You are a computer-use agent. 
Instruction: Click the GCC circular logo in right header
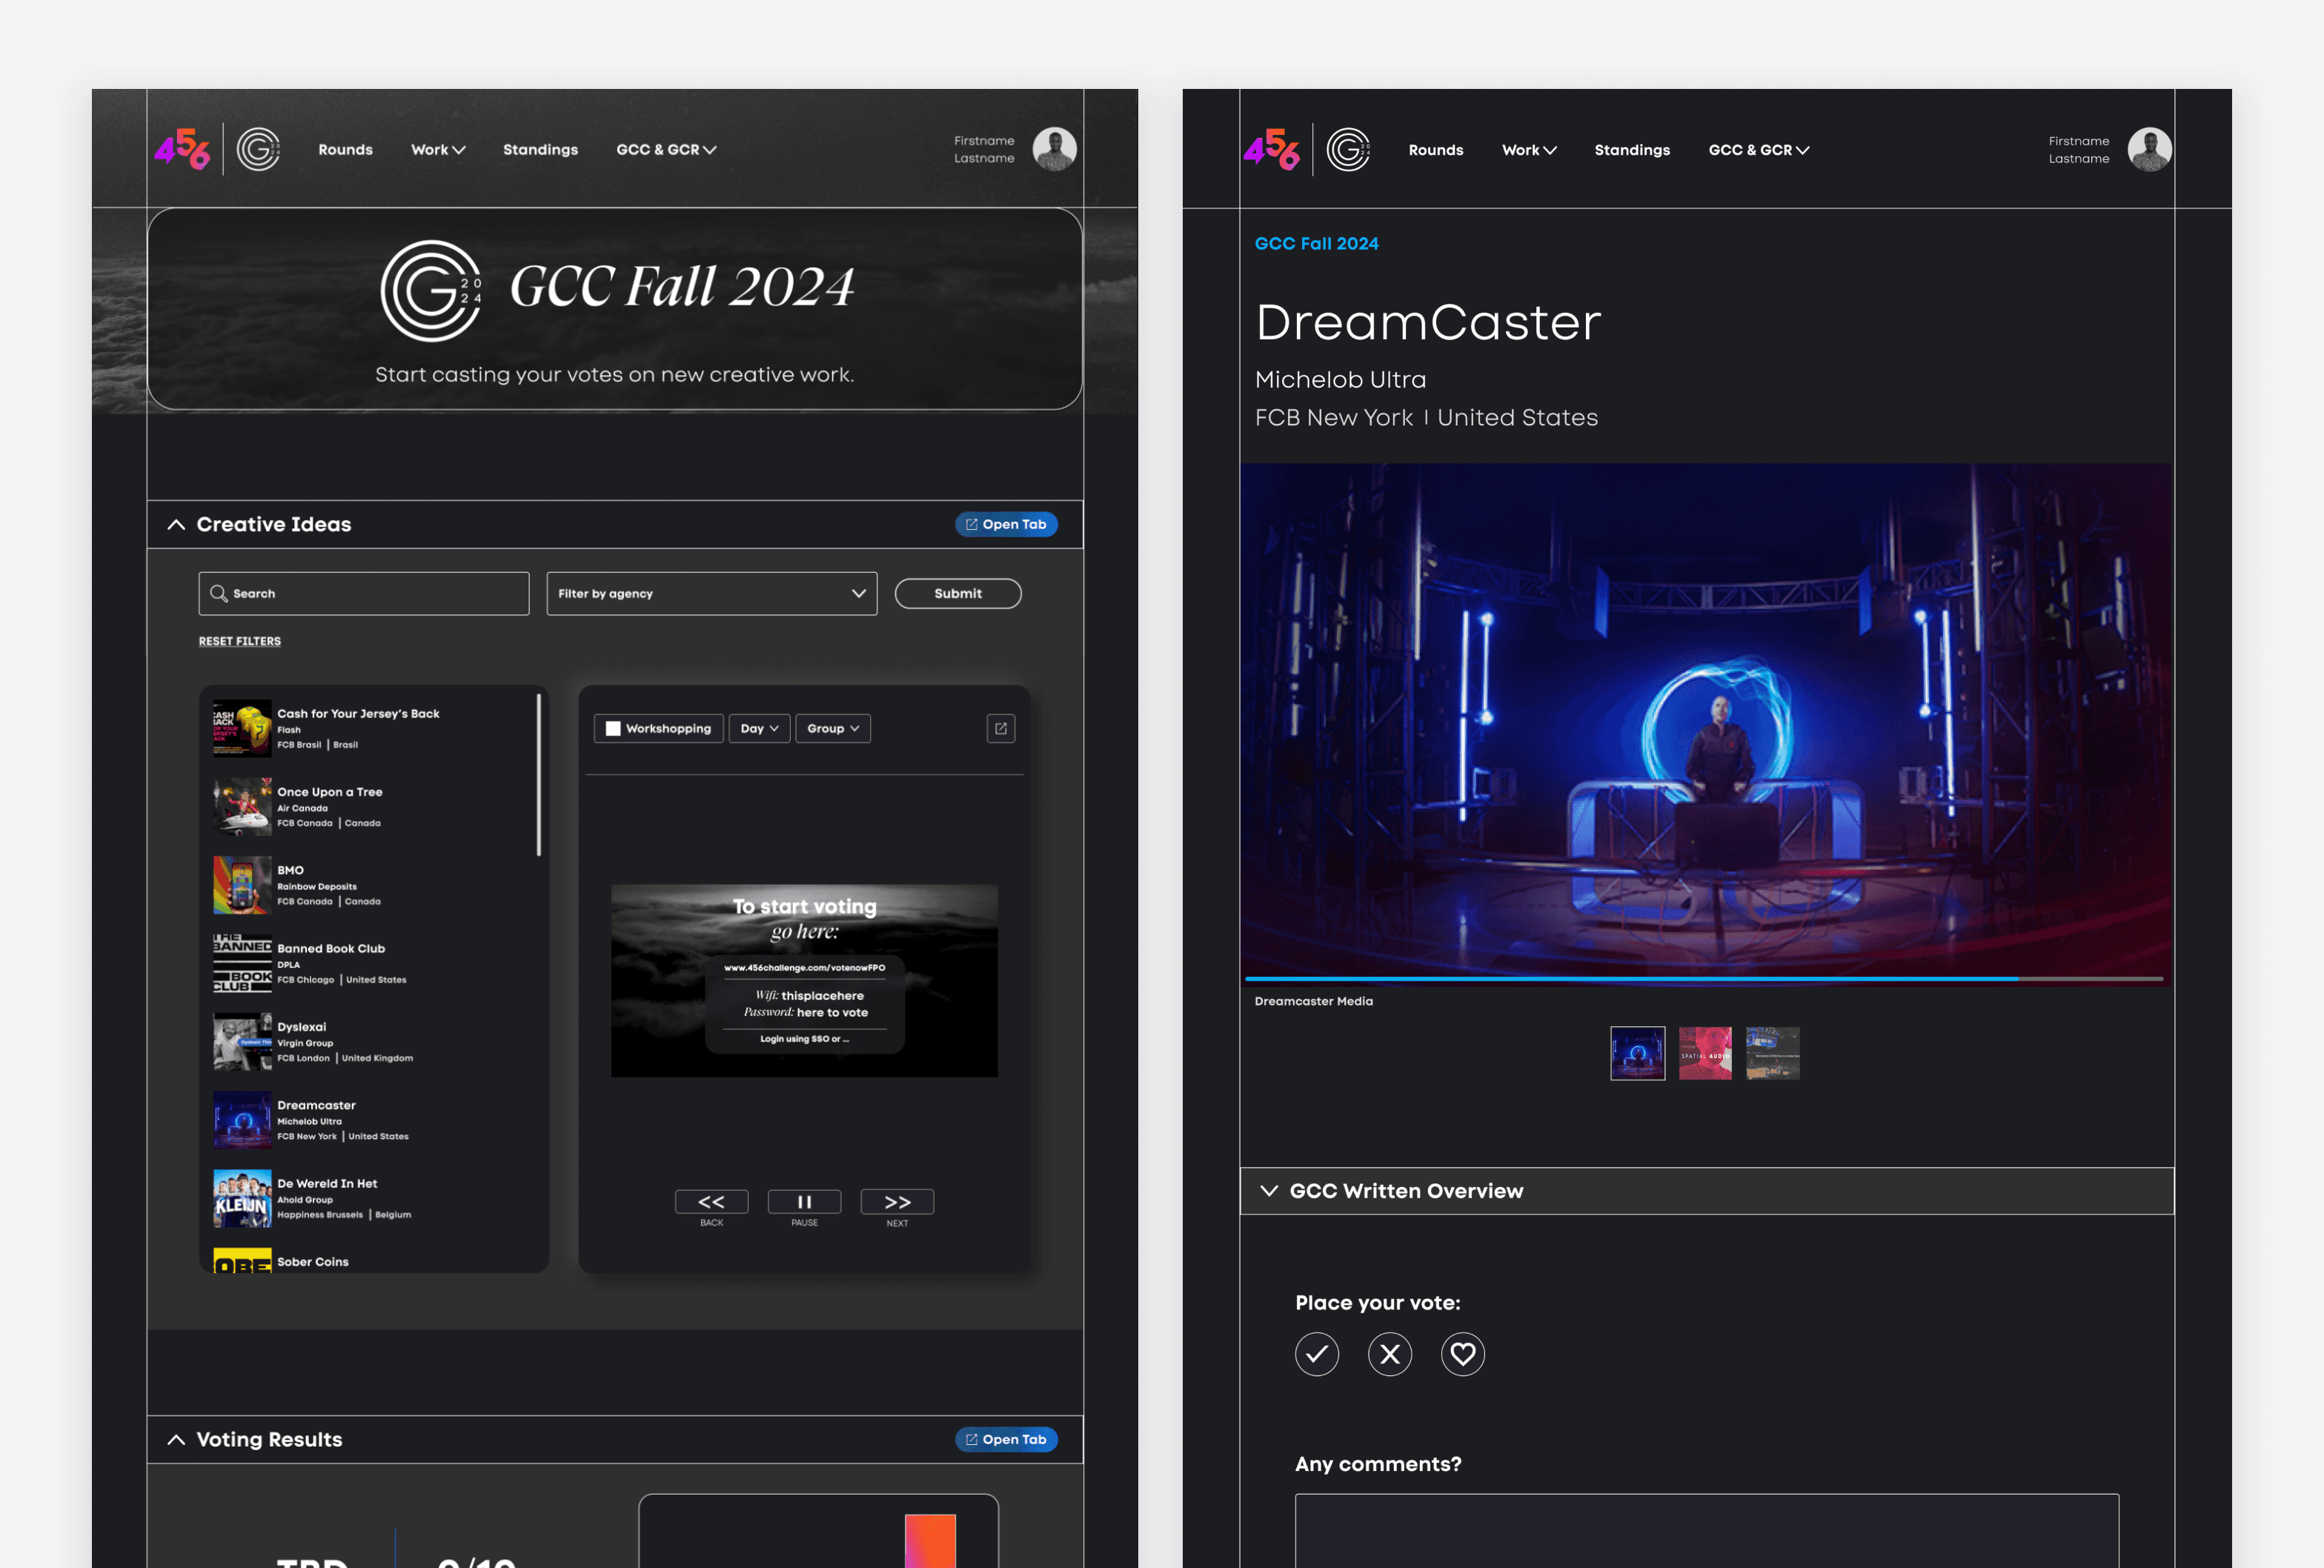click(1347, 150)
